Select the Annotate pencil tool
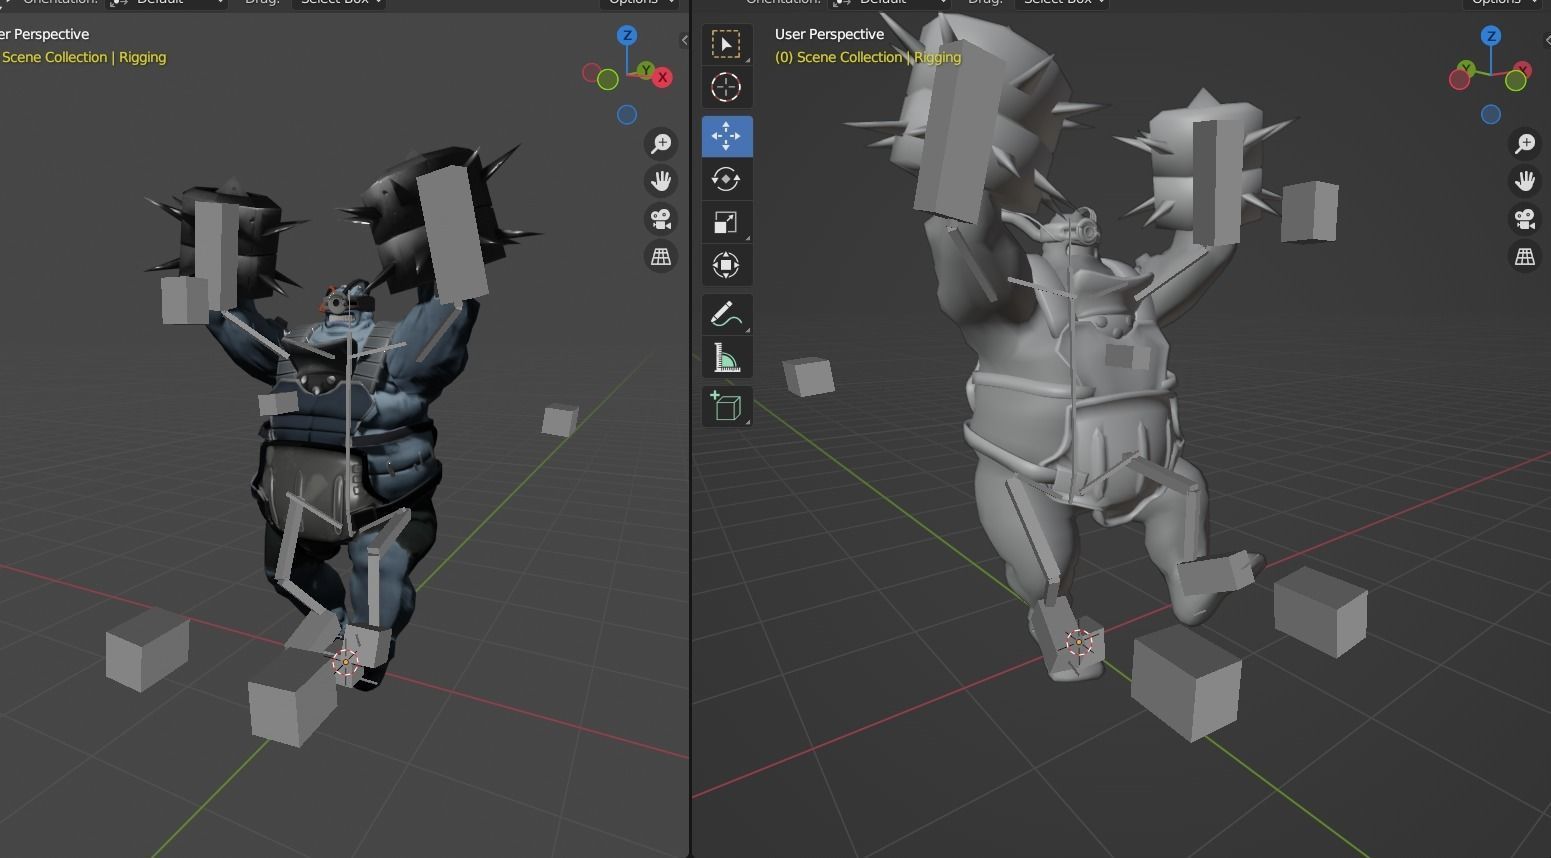 point(726,314)
